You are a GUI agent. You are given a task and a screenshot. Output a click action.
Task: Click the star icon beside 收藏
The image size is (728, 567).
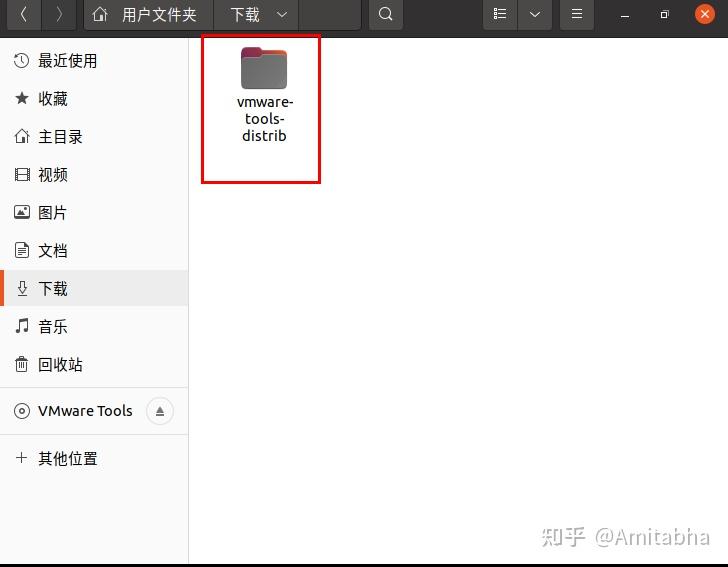(x=21, y=98)
